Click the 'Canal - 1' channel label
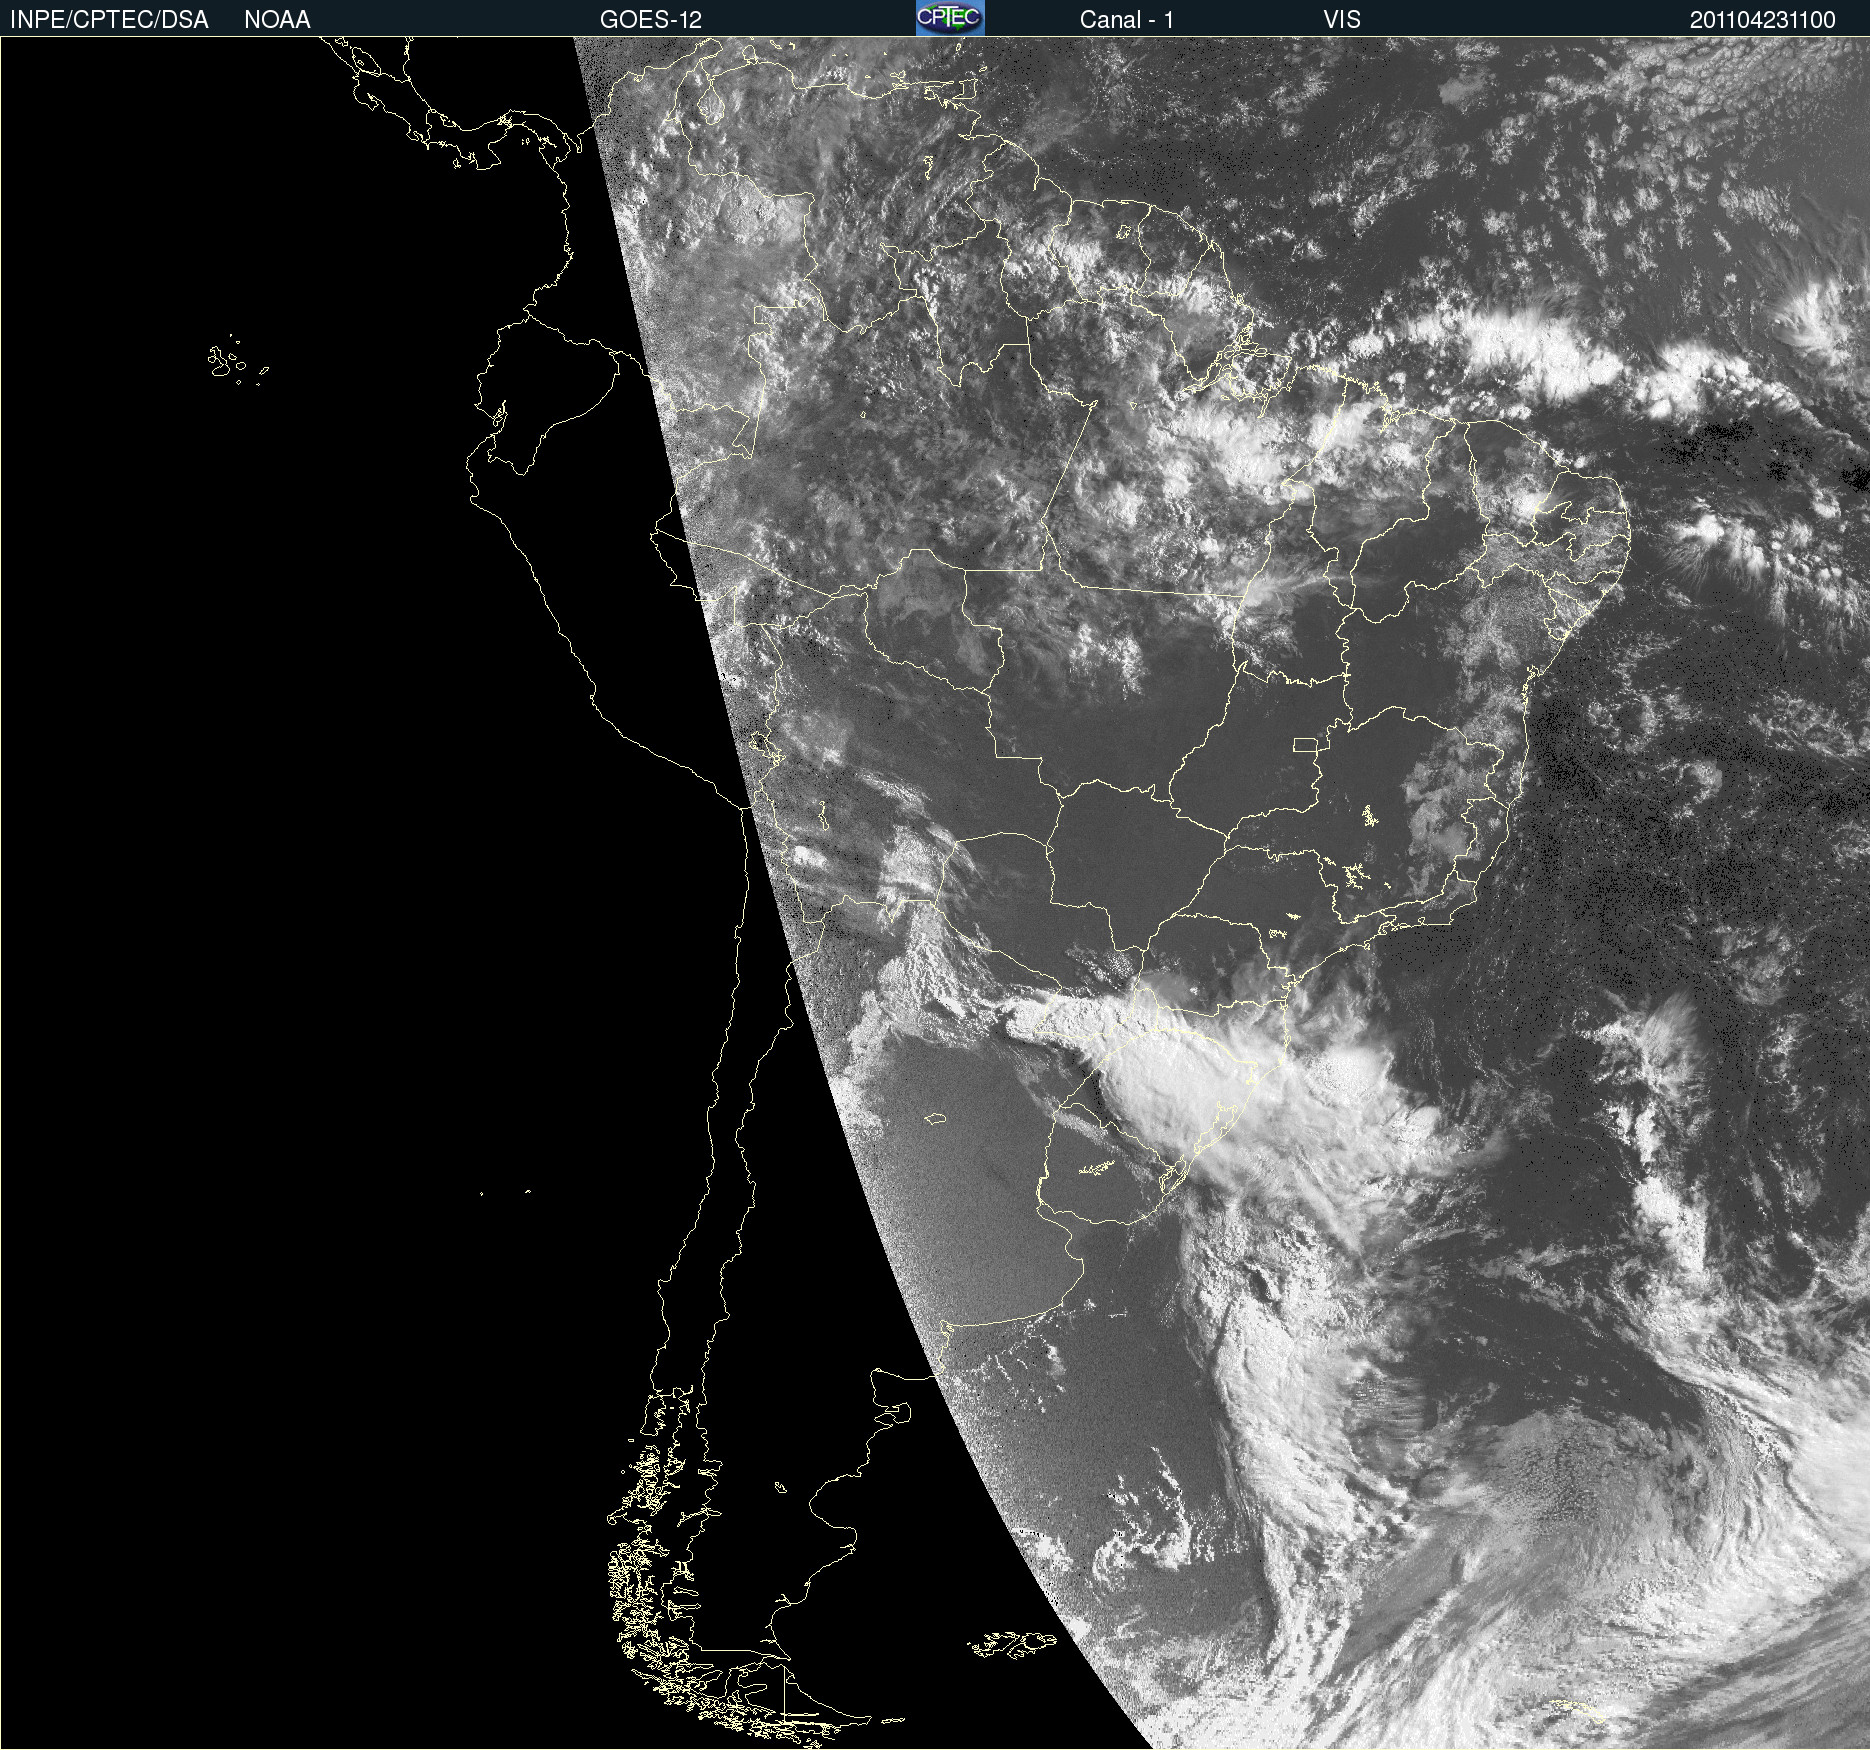The width and height of the screenshot is (1870, 1750). 1127,20
